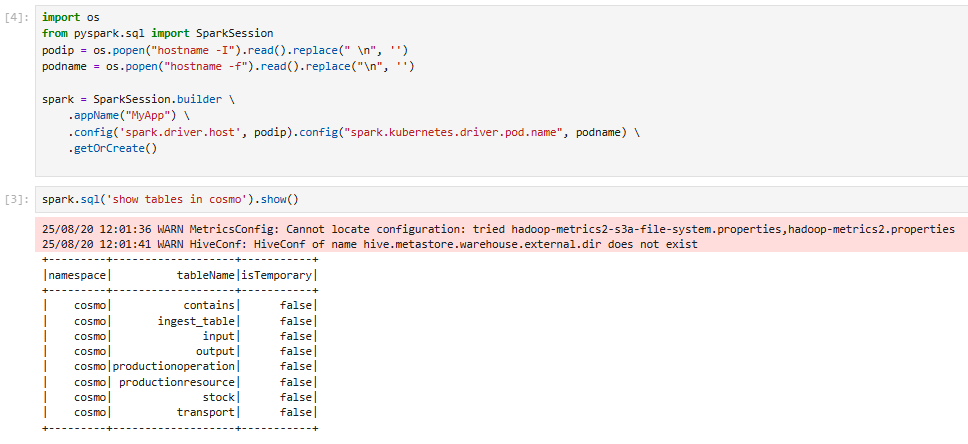
Task: Click the 'output' table name
Action: coord(215,351)
